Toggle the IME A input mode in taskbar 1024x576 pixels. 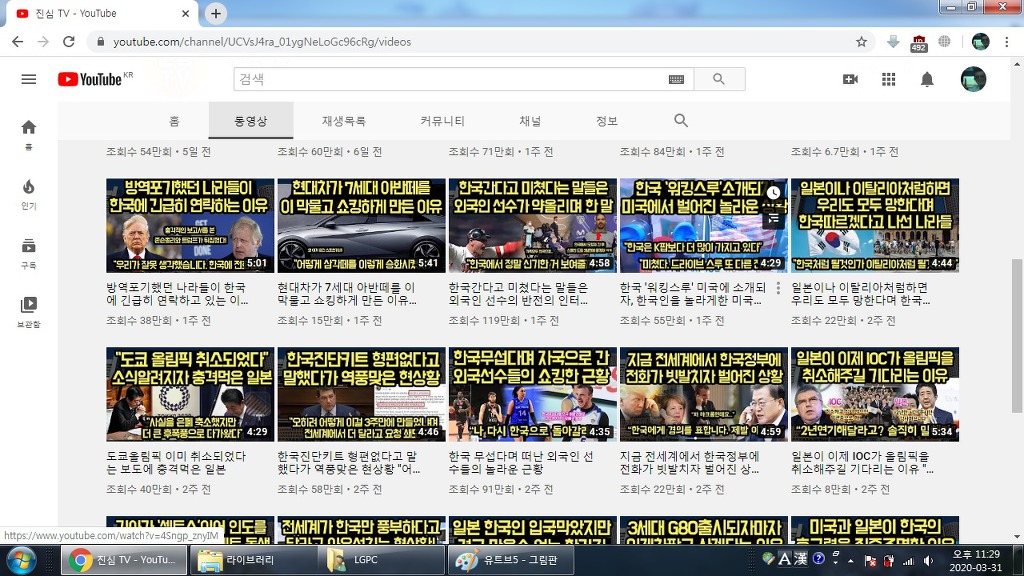(785, 560)
